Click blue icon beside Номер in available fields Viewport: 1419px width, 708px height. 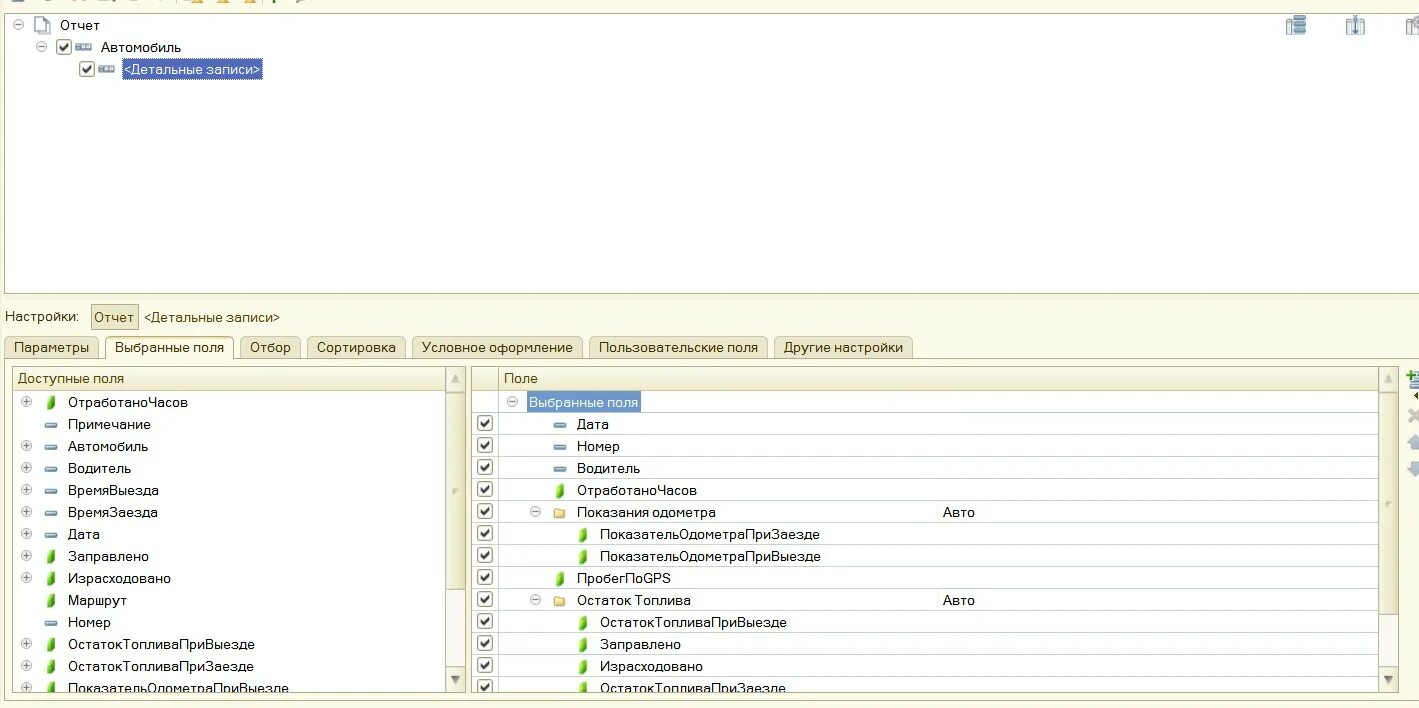click(x=51, y=622)
